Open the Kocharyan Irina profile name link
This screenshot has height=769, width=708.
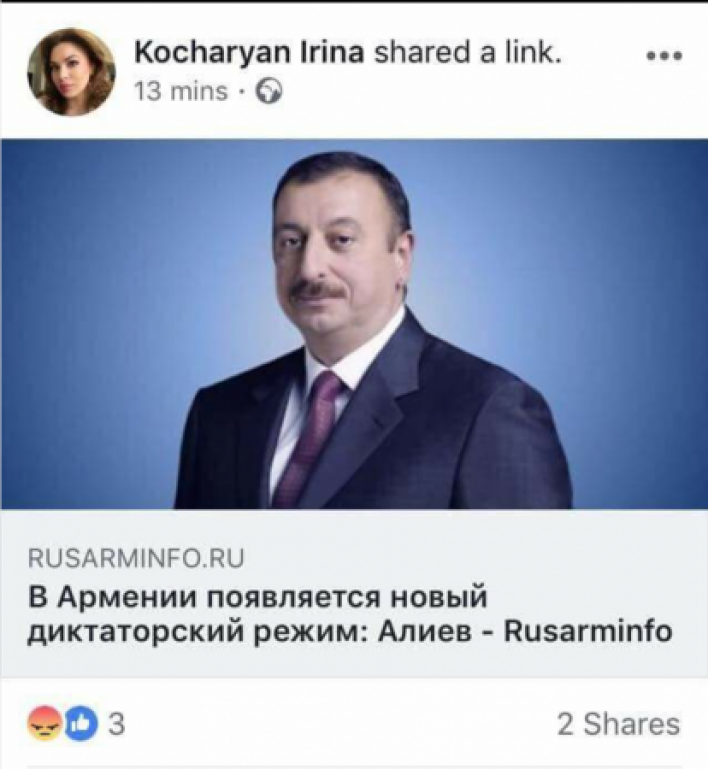249,53
